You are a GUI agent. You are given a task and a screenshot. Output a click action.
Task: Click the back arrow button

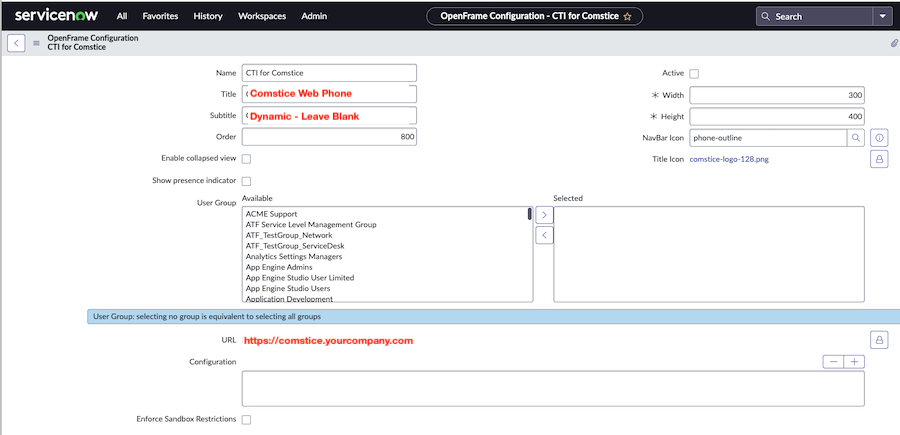[16, 43]
